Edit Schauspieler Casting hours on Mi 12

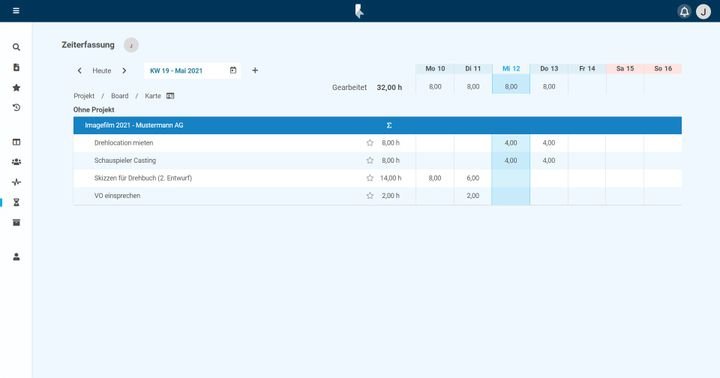coord(511,160)
